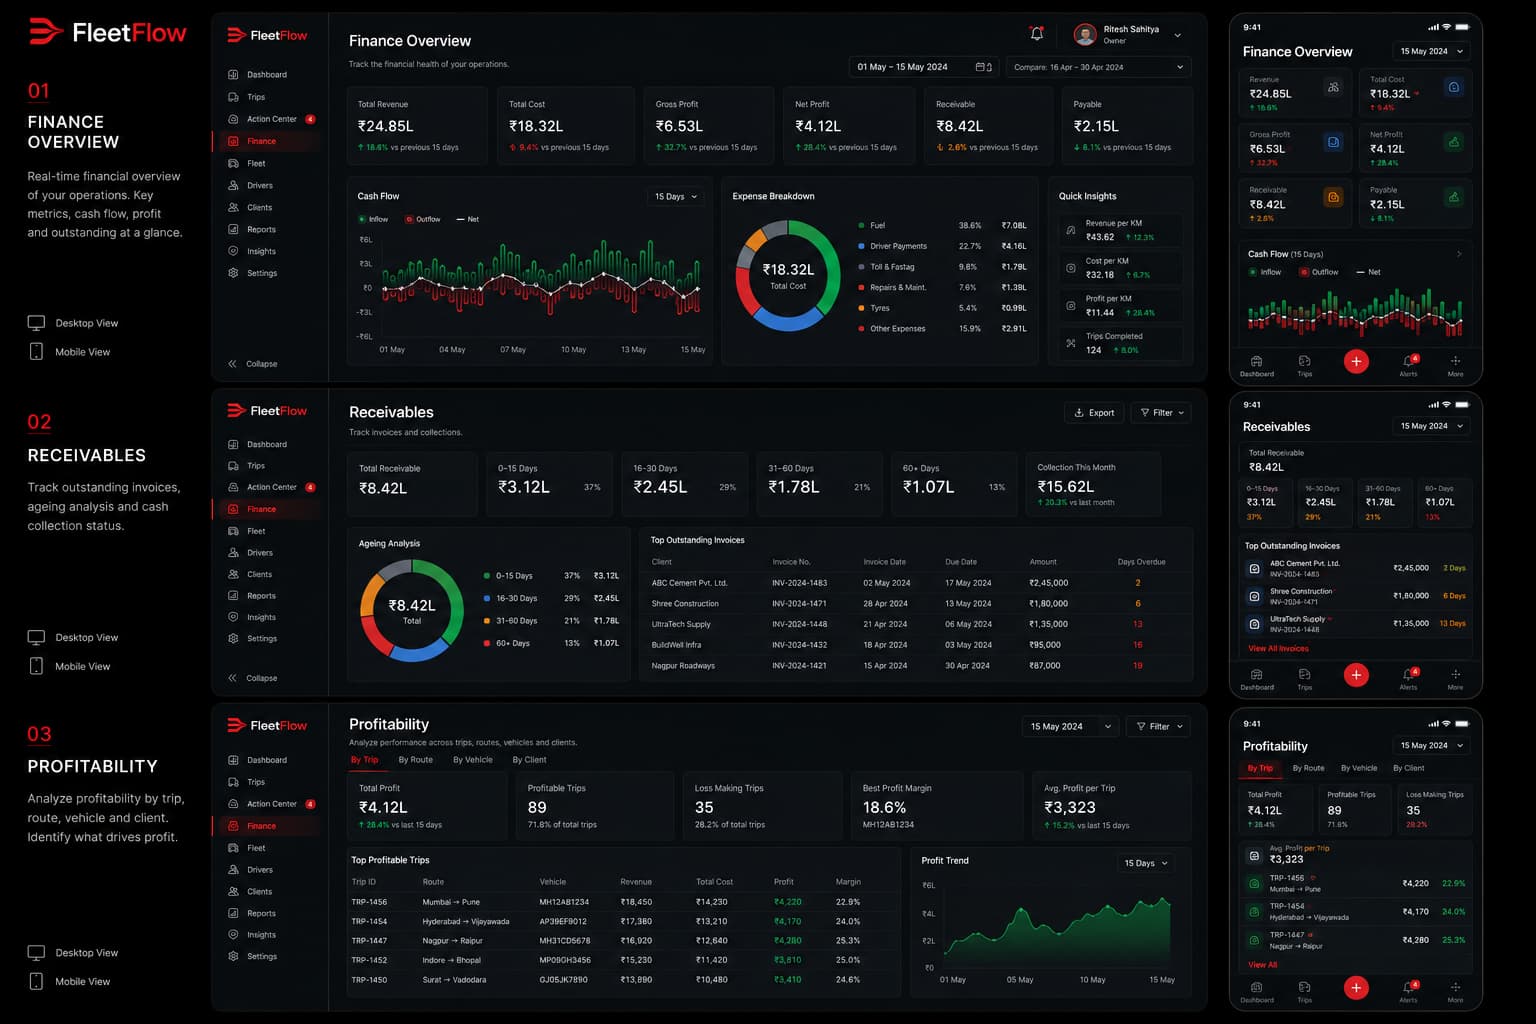
Task: Toggle Outflow legend in mobile Cash Flow chart
Action: pos(1319,272)
